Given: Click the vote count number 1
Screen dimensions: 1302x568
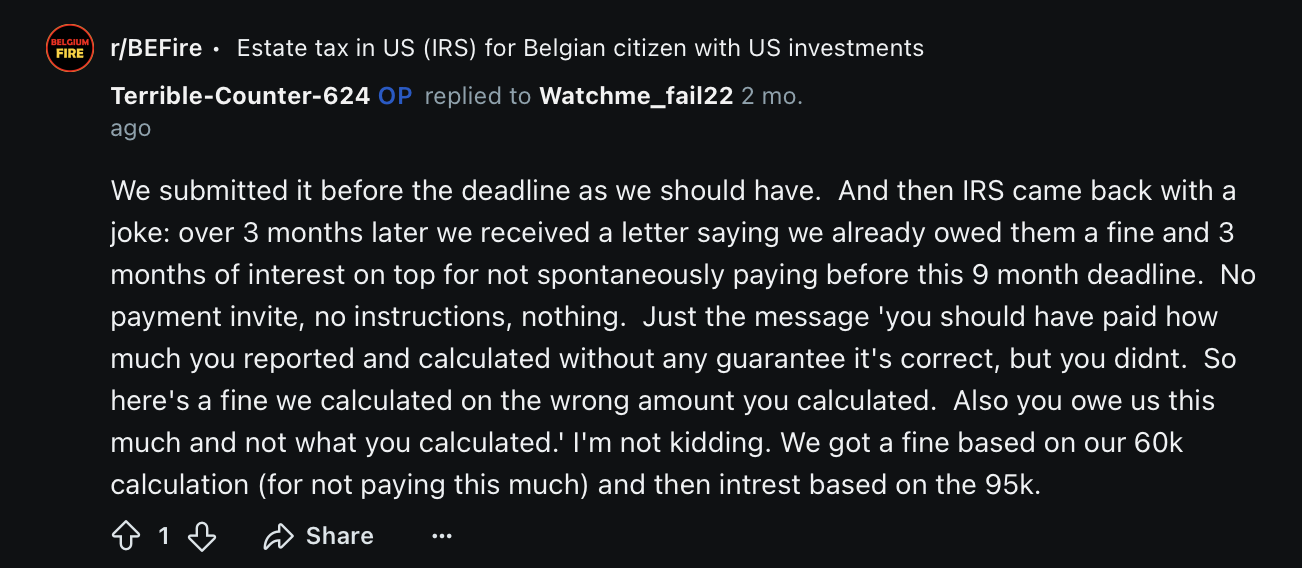Looking at the screenshot, I should pyautogui.click(x=164, y=536).
